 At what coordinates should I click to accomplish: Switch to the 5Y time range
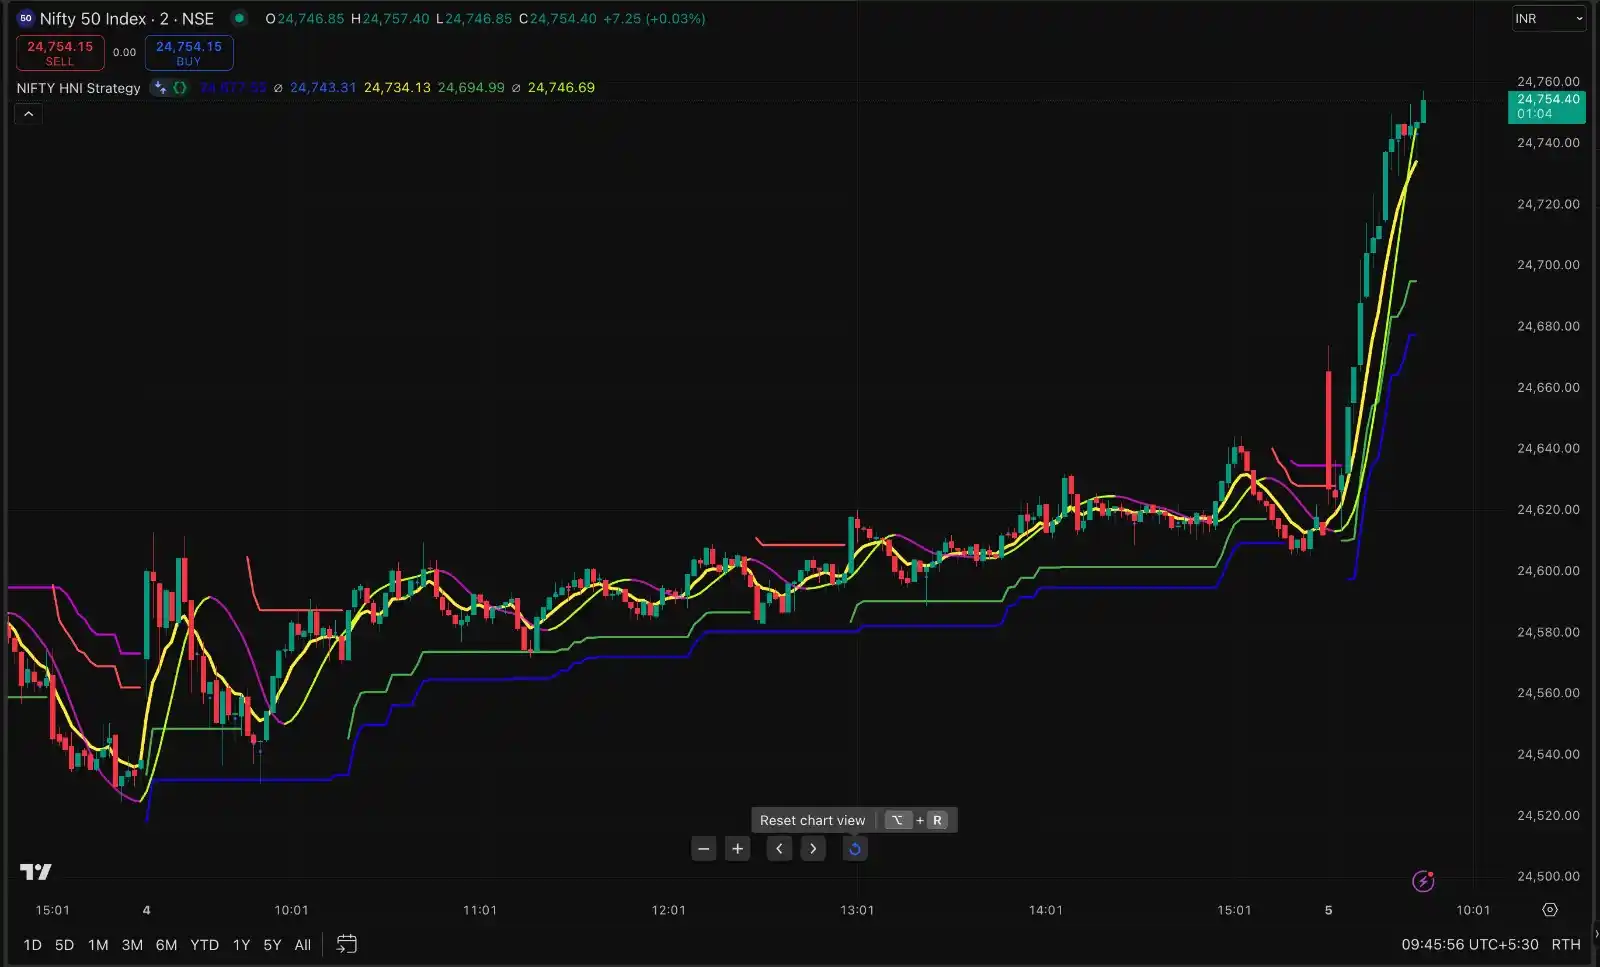point(272,945)
